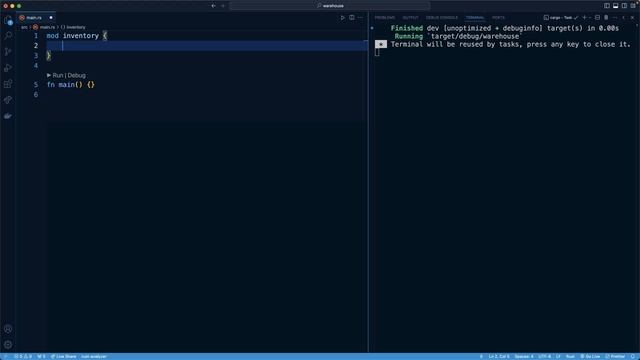This screenshot has height=360, width=640.
Task: Open the Live Share activity bar icon
Action: pos(8,100)
